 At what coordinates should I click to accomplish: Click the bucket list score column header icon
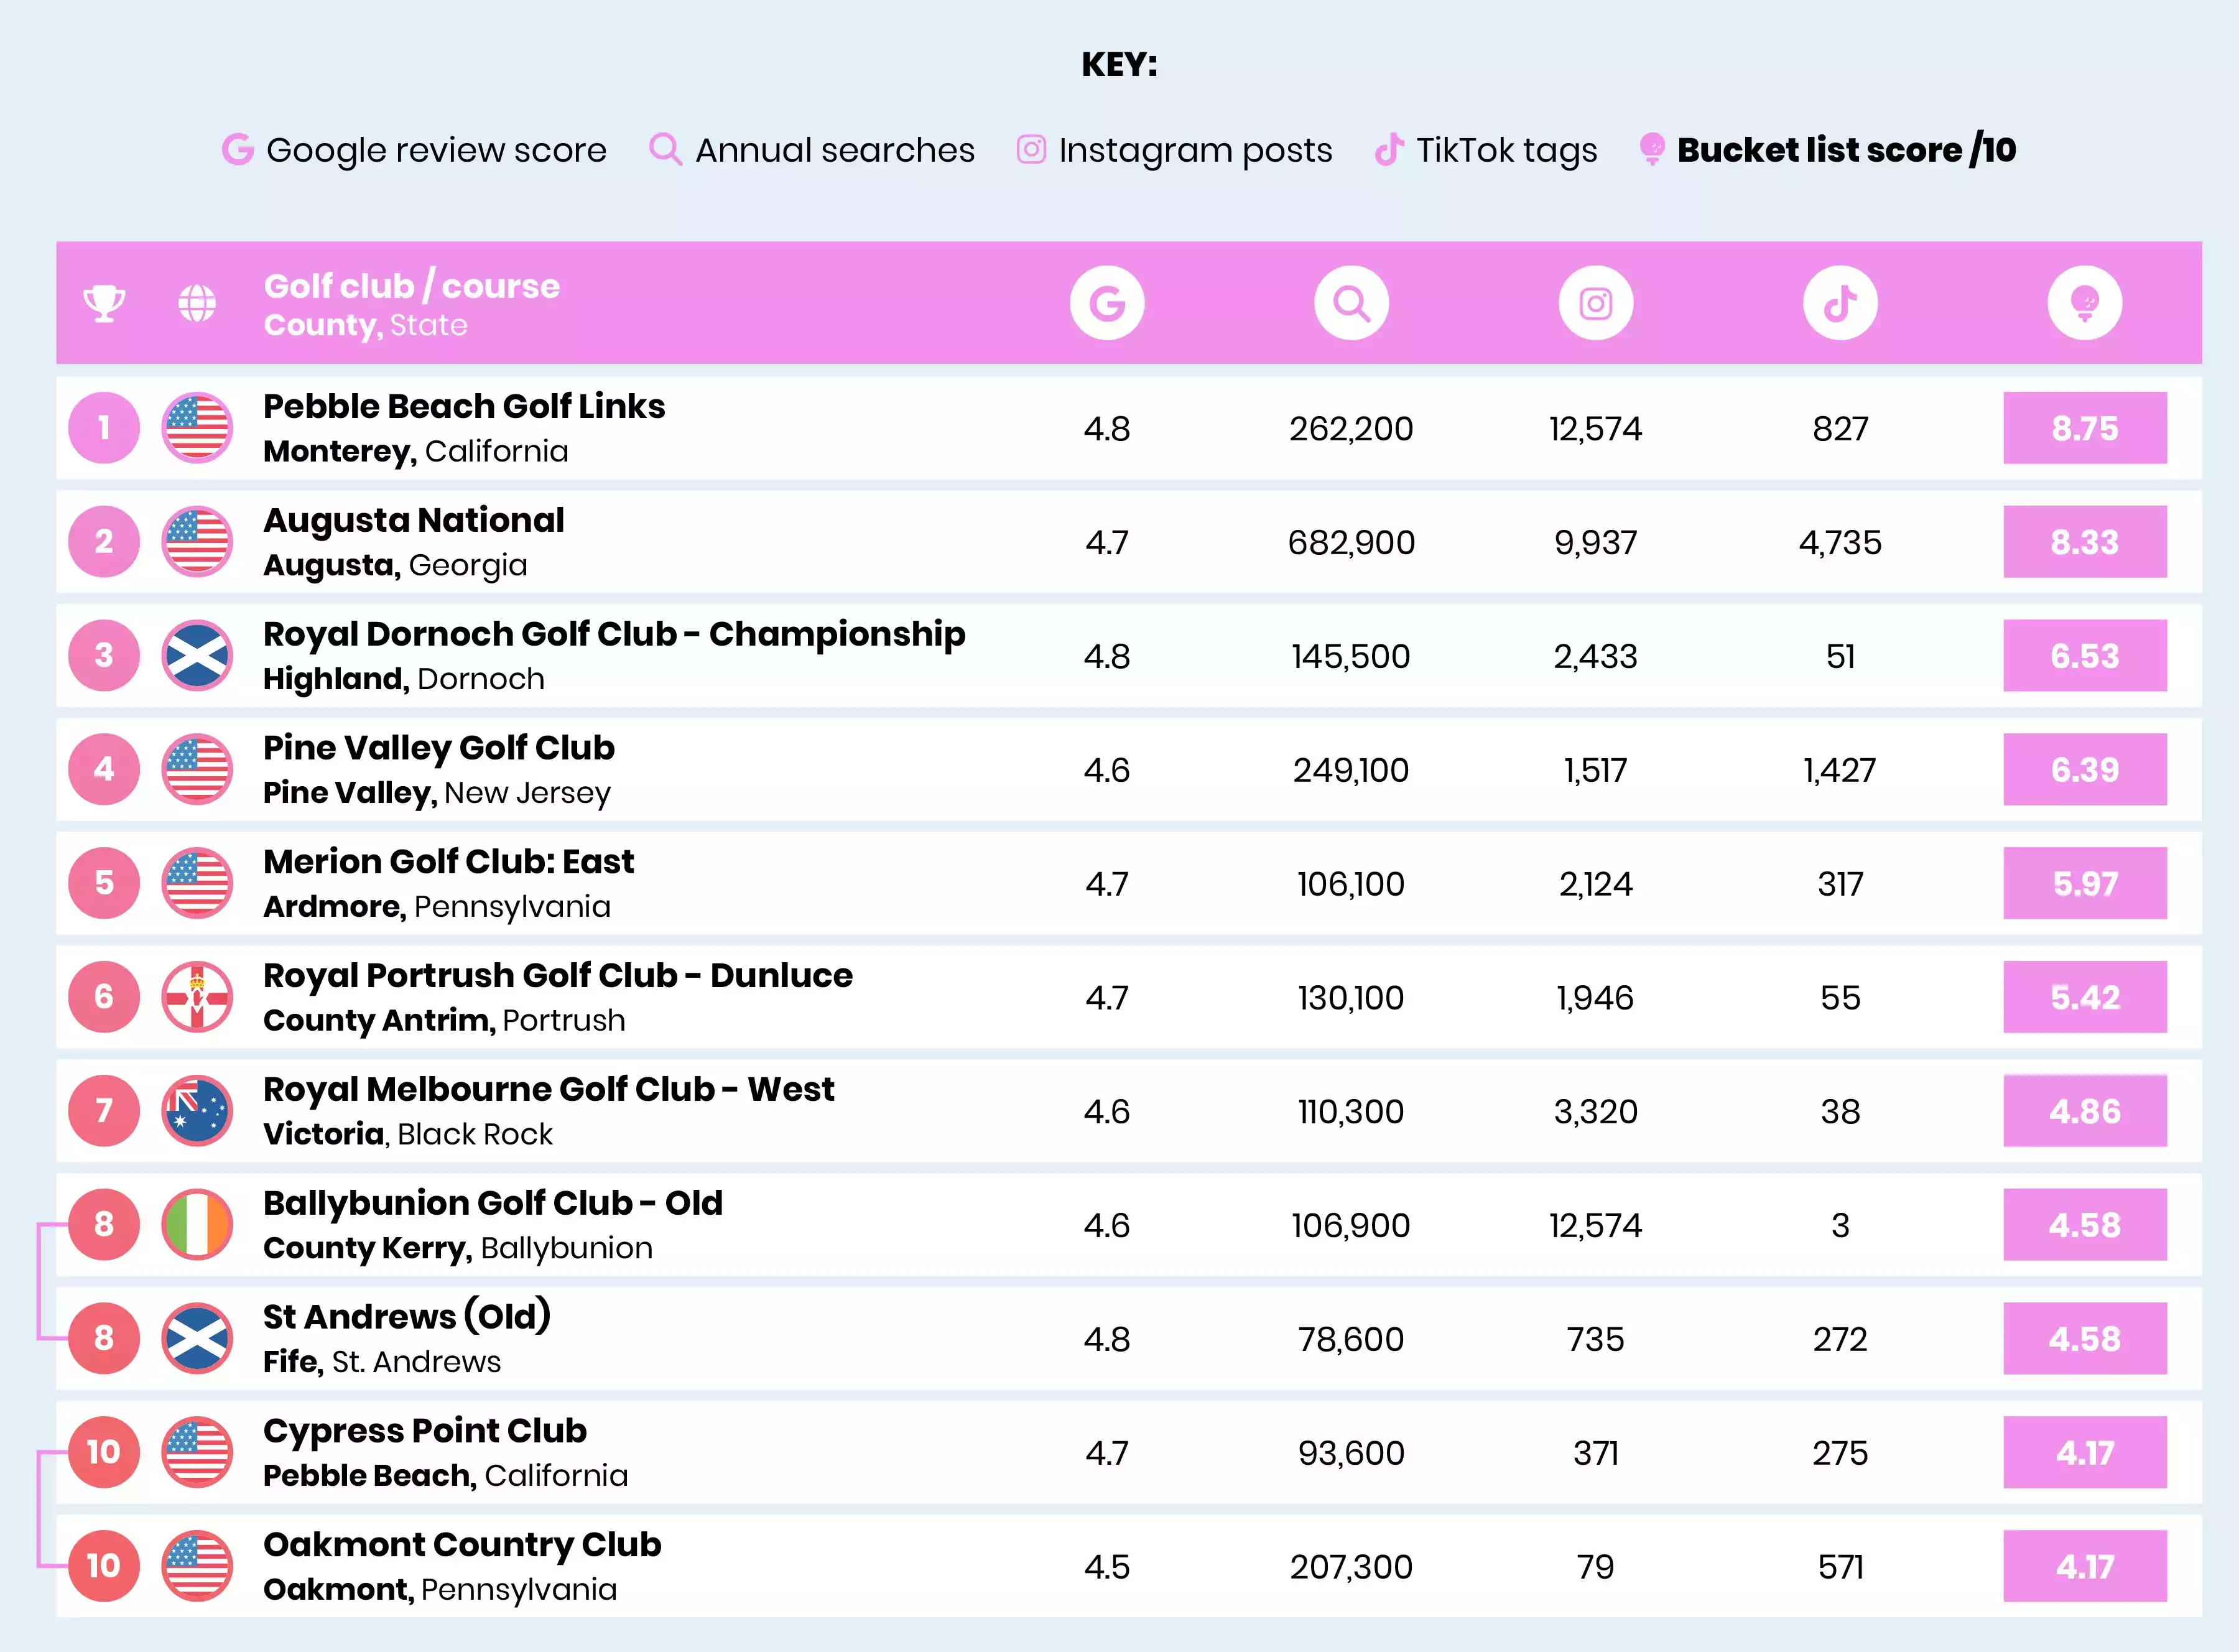2085,303
